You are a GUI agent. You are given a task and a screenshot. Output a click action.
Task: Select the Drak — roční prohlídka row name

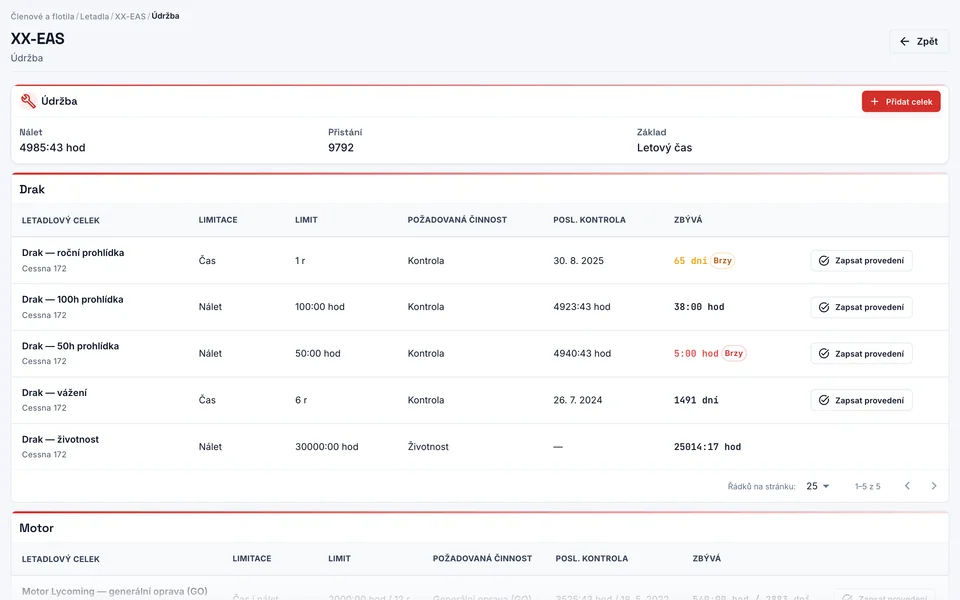coord(73,253)
